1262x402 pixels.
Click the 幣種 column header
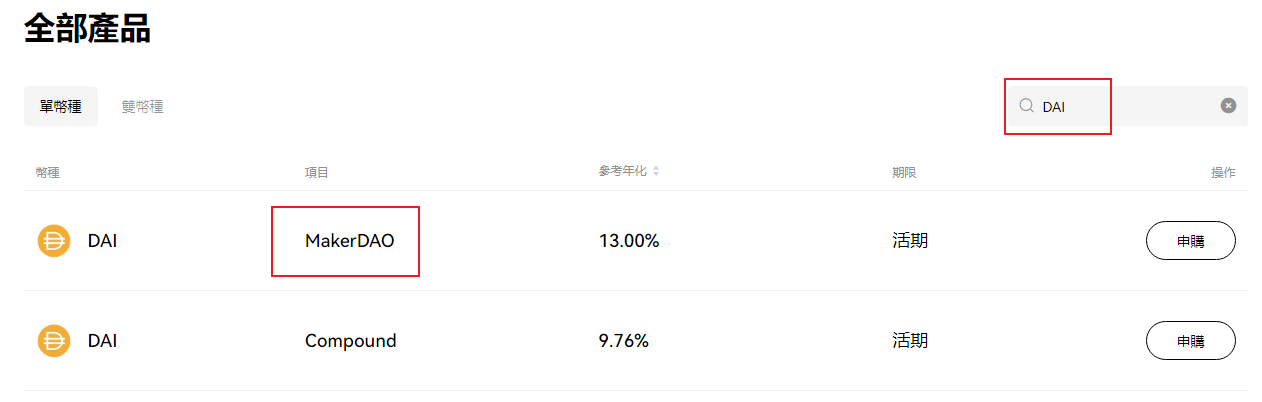(x=47, y=173)
